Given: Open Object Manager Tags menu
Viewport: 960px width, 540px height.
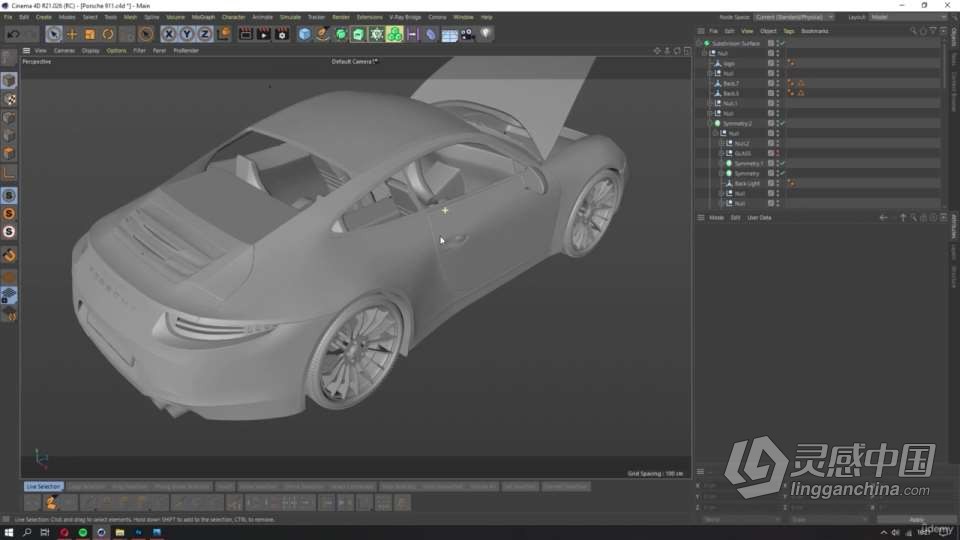Looking at the screenshot, I should 789,31.
